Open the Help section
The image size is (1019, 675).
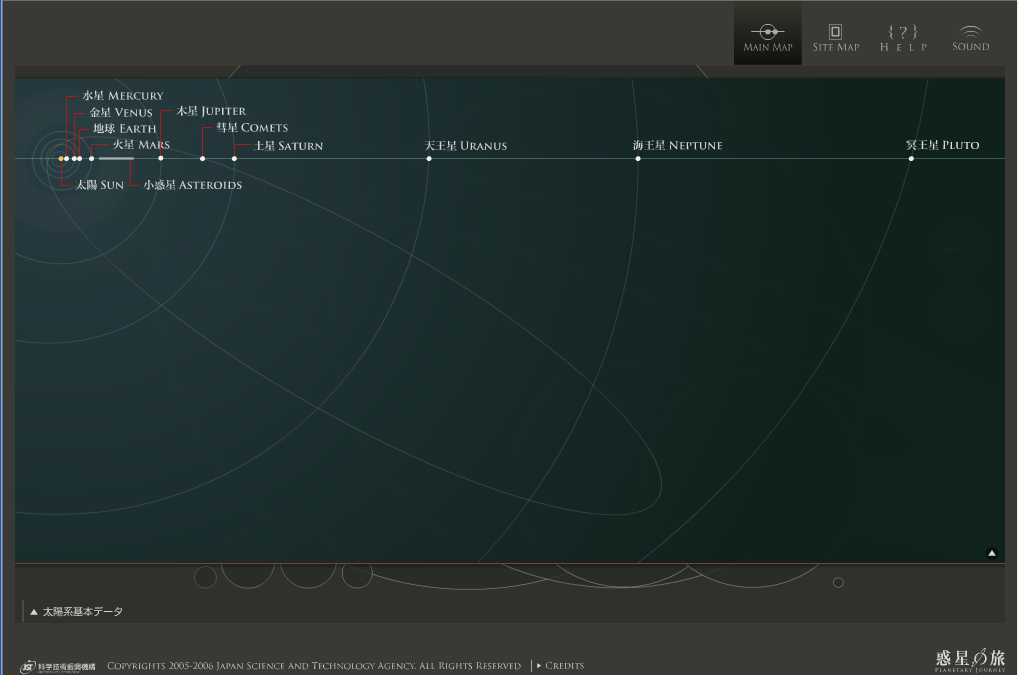pos(903,38)
